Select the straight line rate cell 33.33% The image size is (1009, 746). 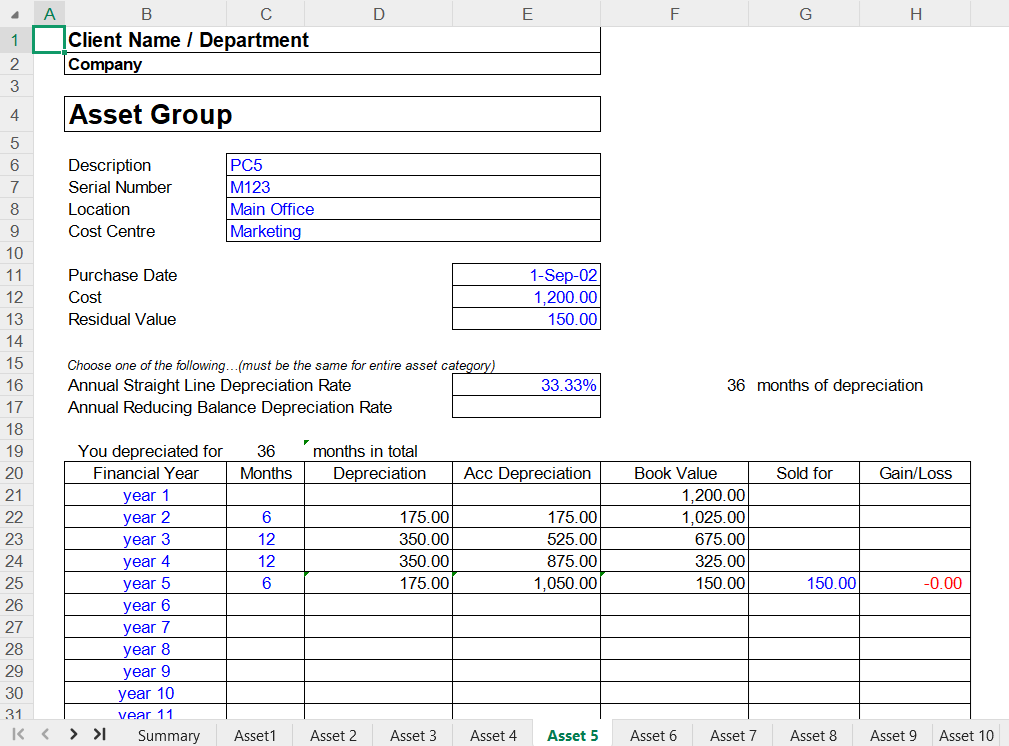pos(526,385)
